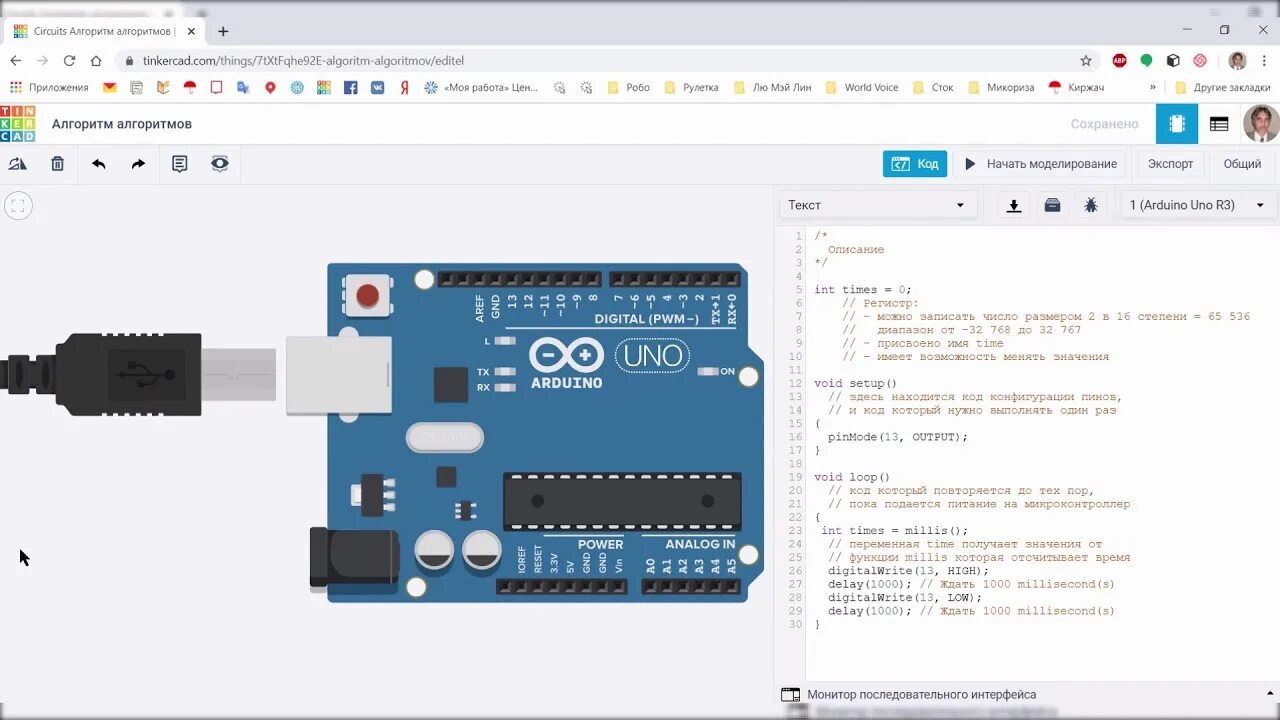The width and height of the screenshot is (1280, 720).
Task: Click the Общий share button
Action: pyautogui.click(x=1242, y=164)
